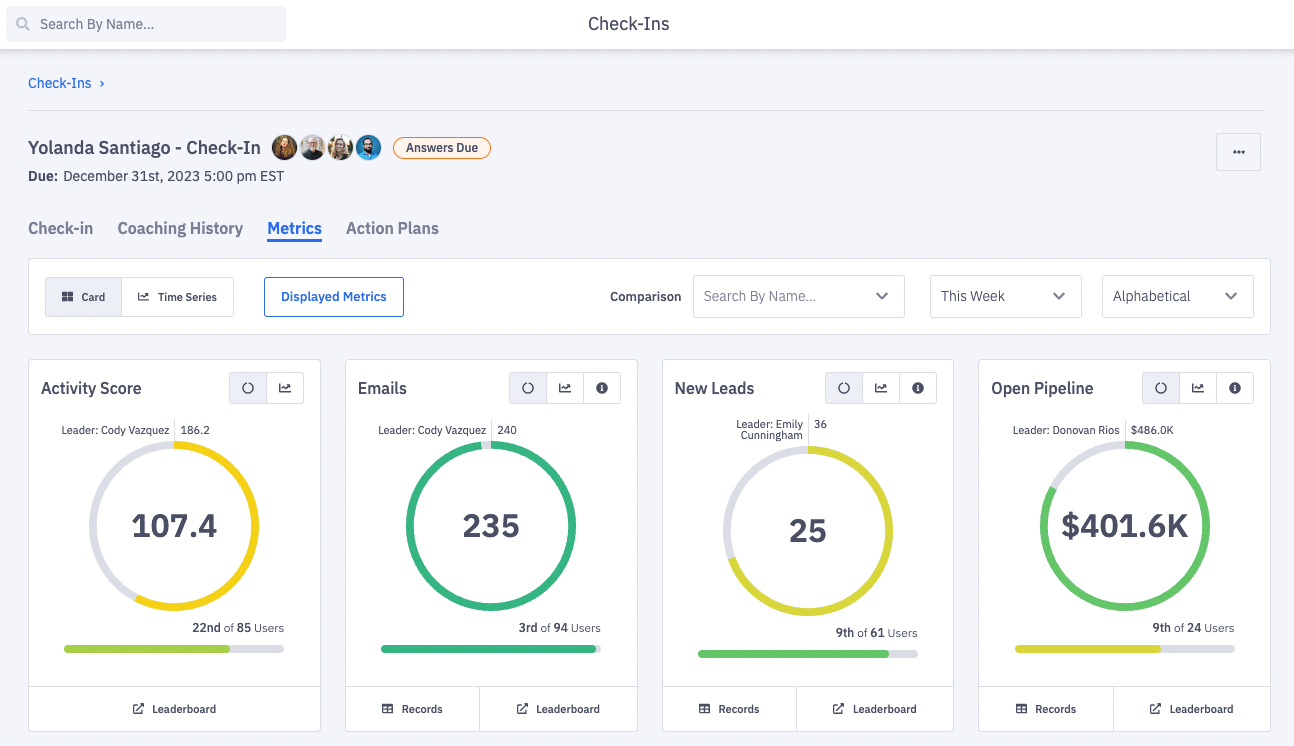Click info icon on Open Pipeline card
Screen dimensions: 1294x746
coord(1235,388)
